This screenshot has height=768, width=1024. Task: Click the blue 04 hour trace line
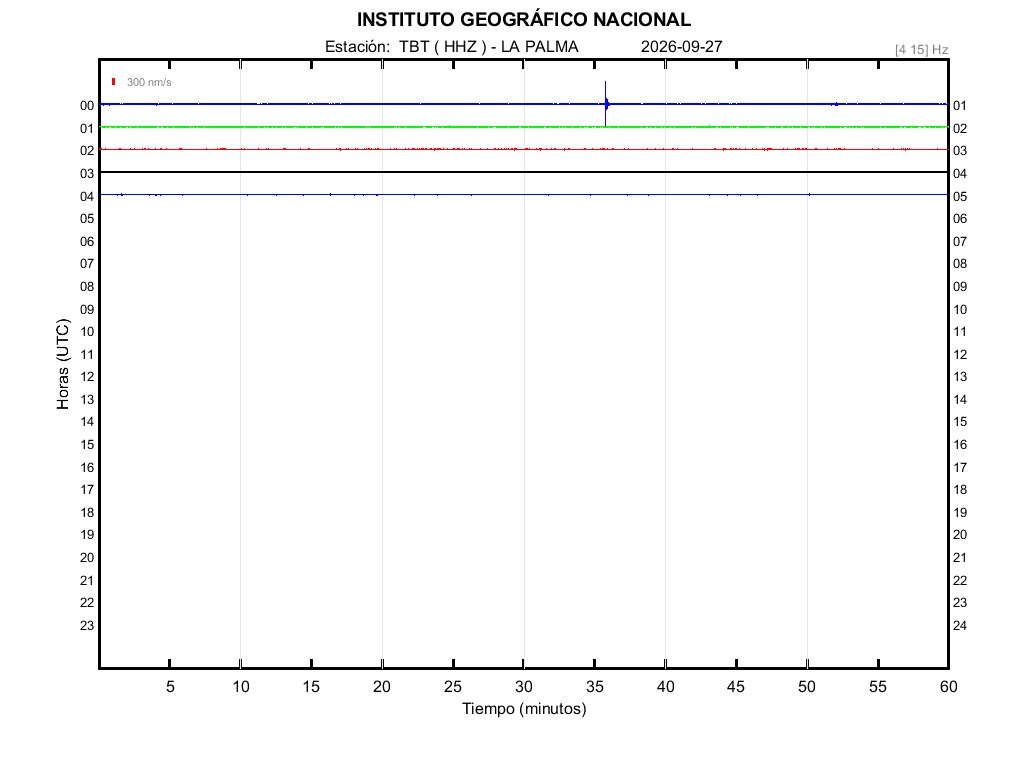click(524, 195)
